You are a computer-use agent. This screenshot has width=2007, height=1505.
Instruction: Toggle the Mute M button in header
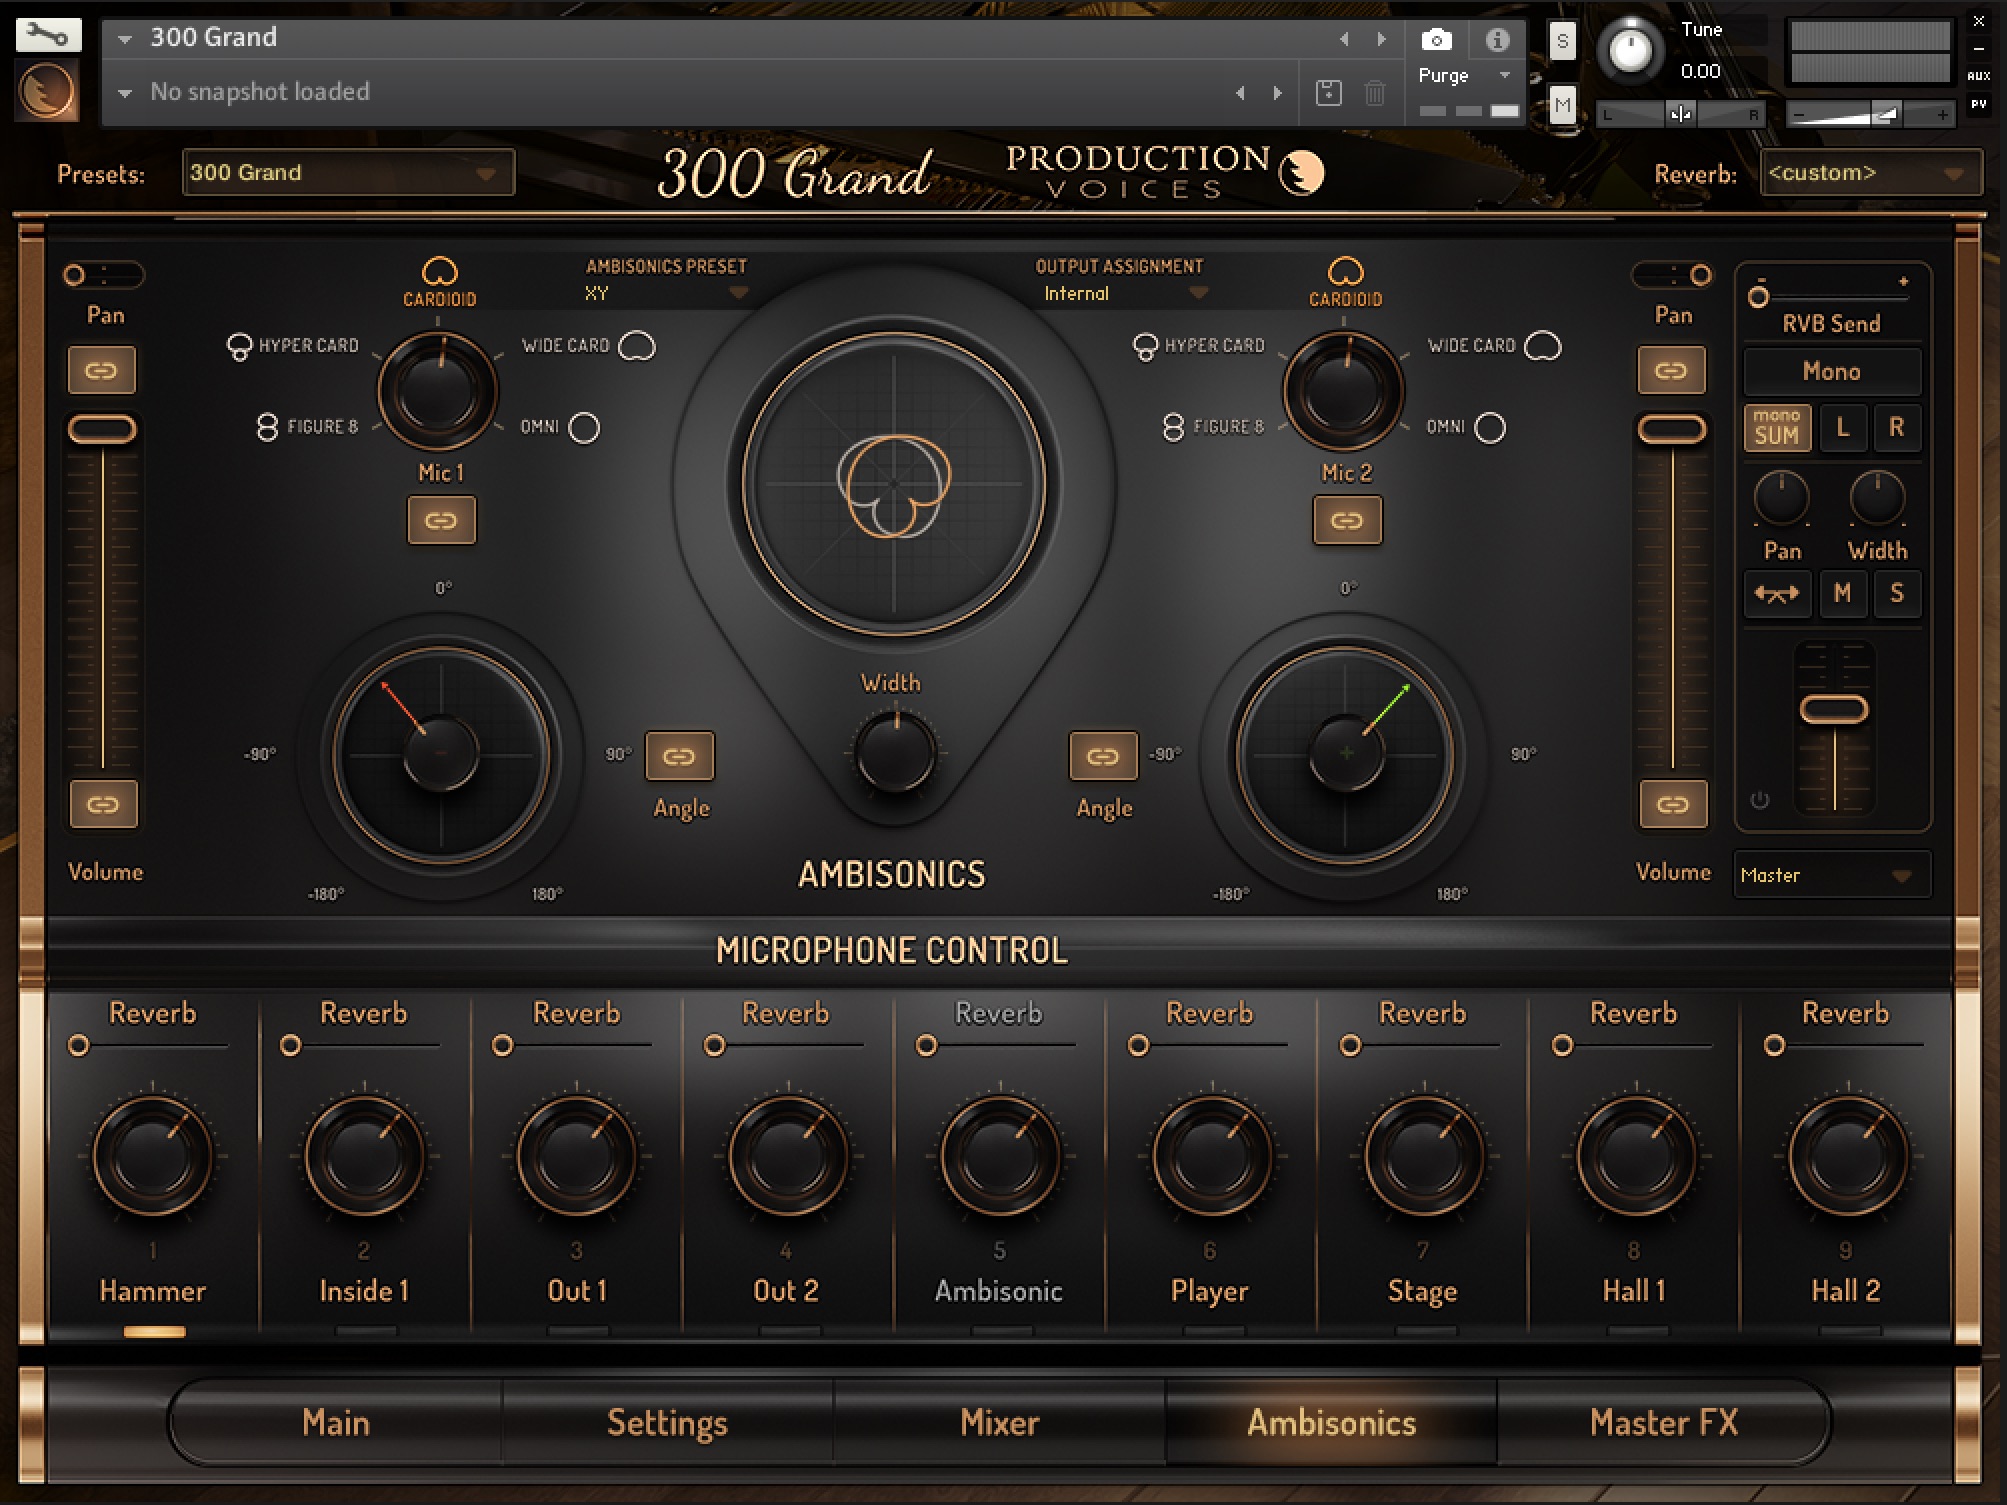(1562, 105)
